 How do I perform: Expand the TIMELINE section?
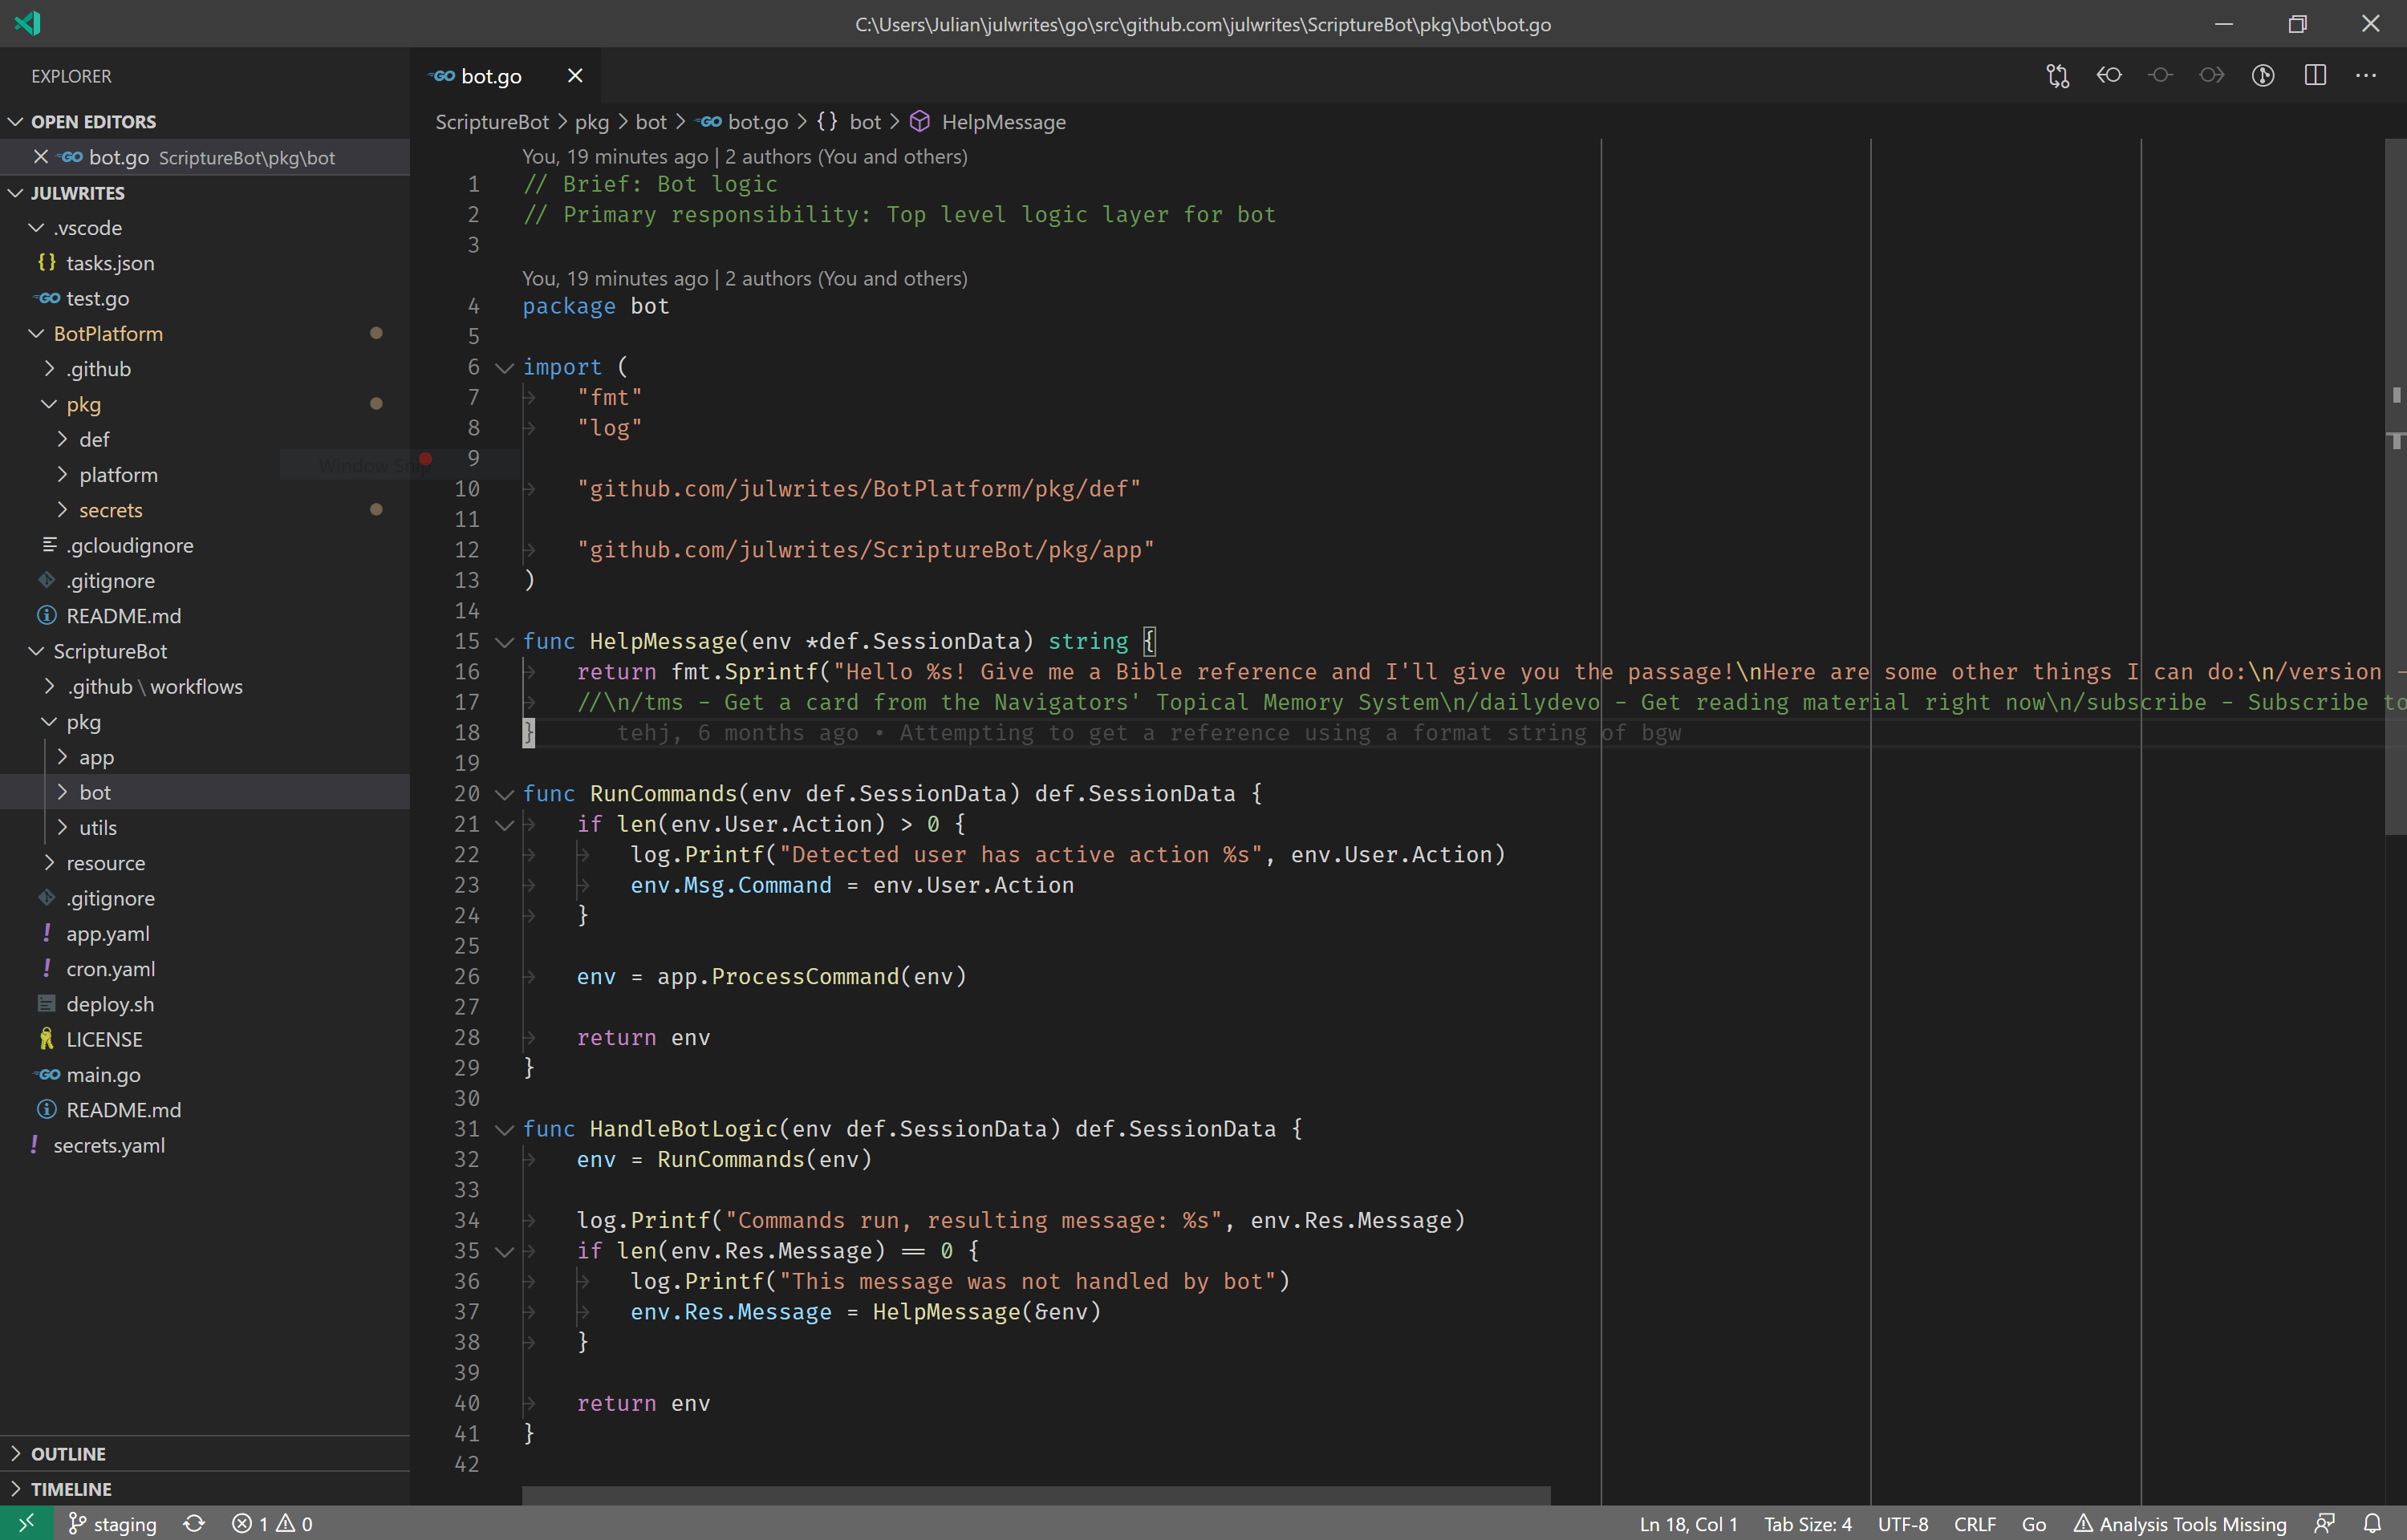70,1489
